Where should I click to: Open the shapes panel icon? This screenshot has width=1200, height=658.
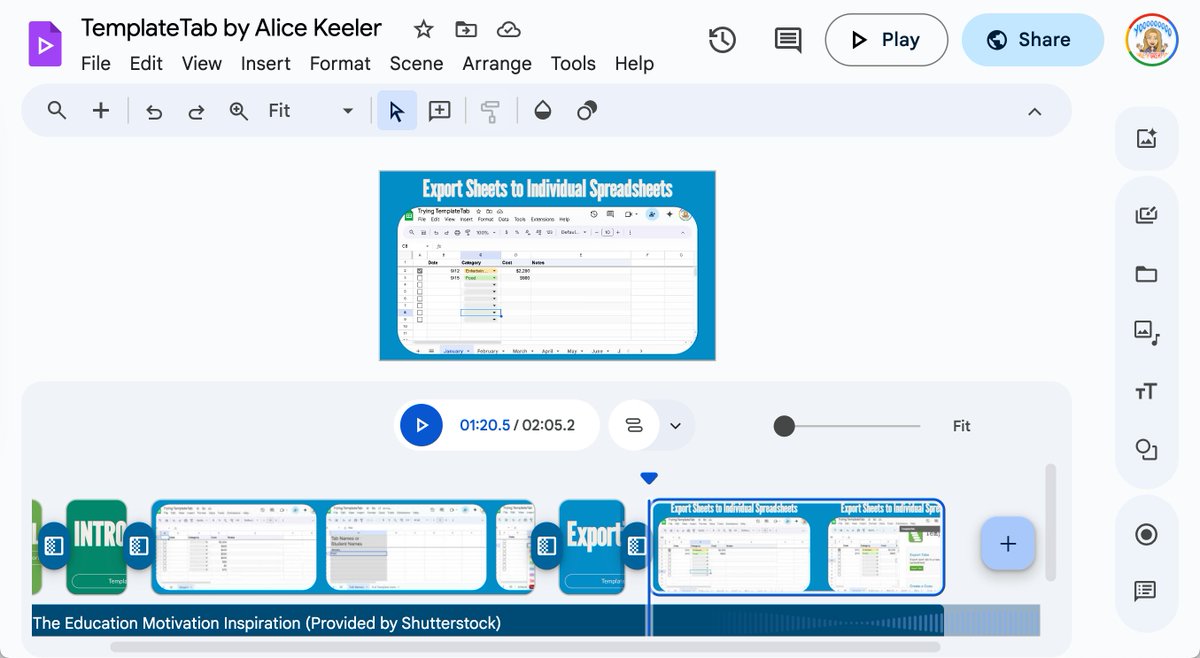(x=1146, y=450)
